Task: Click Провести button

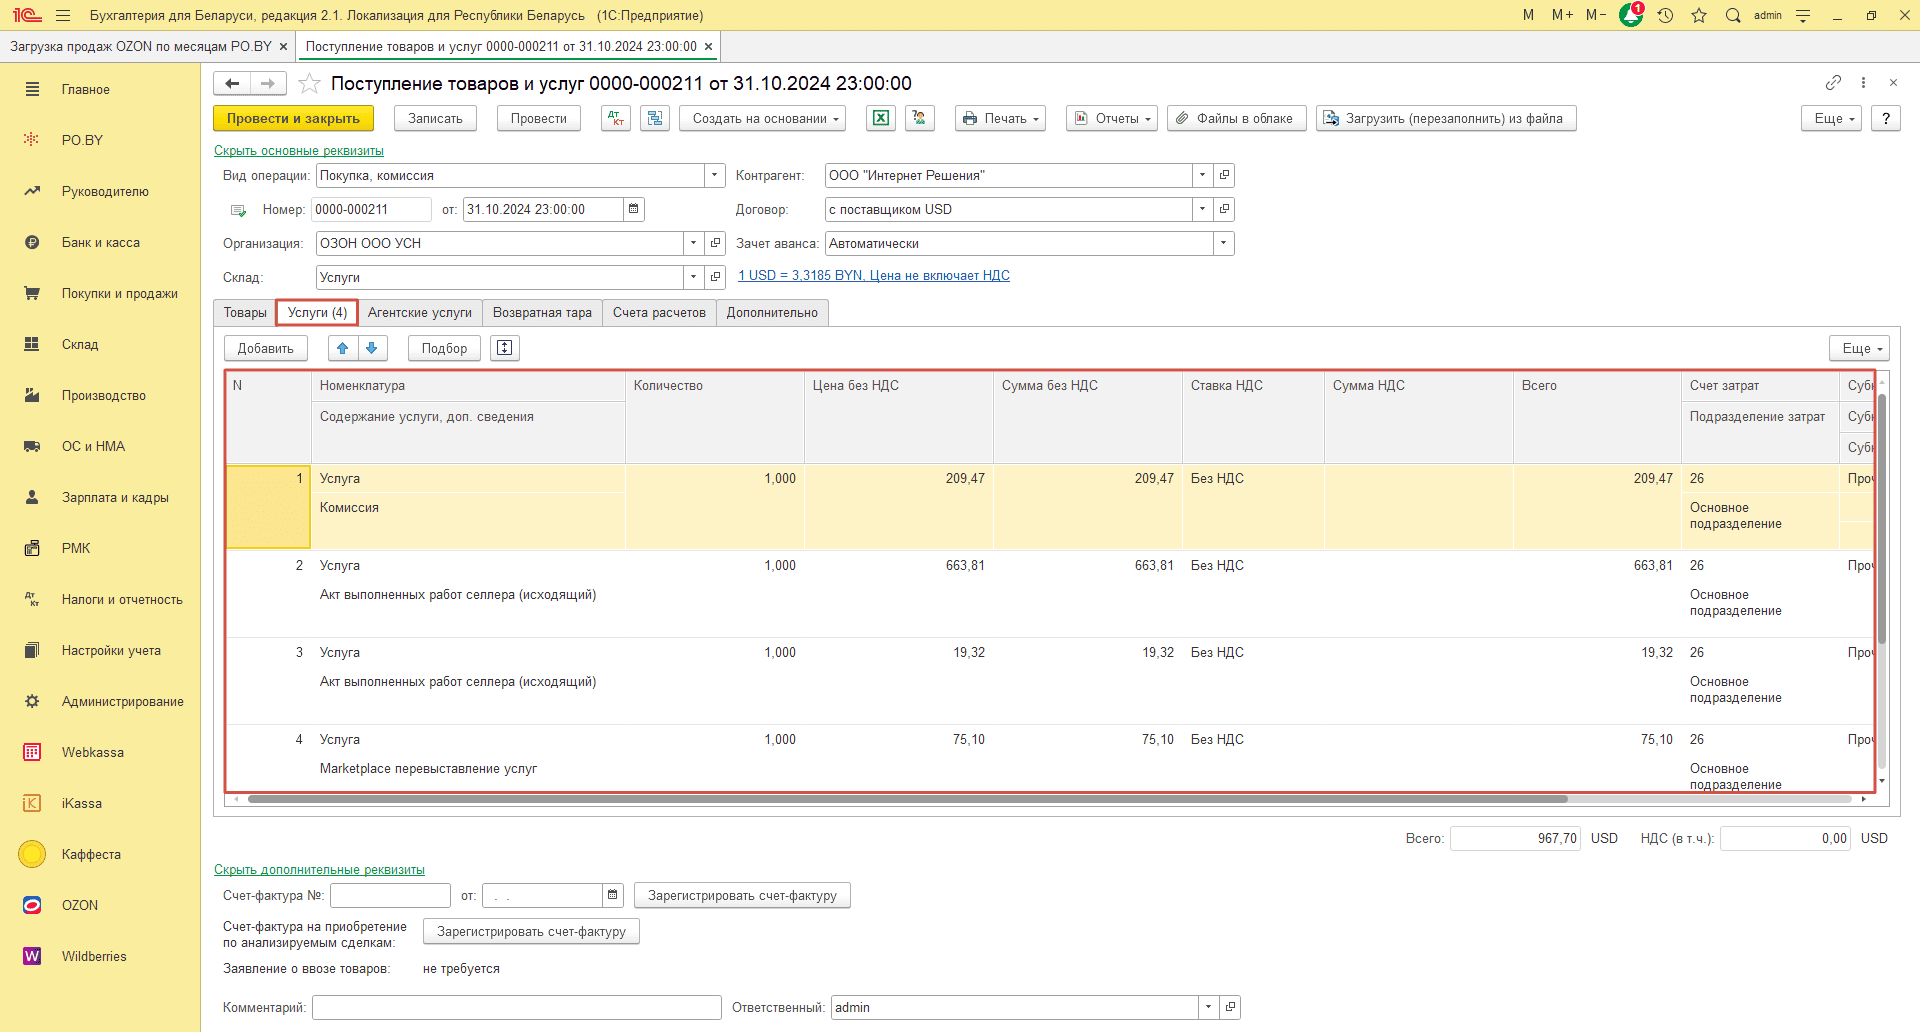Action: tap(539, 118)
